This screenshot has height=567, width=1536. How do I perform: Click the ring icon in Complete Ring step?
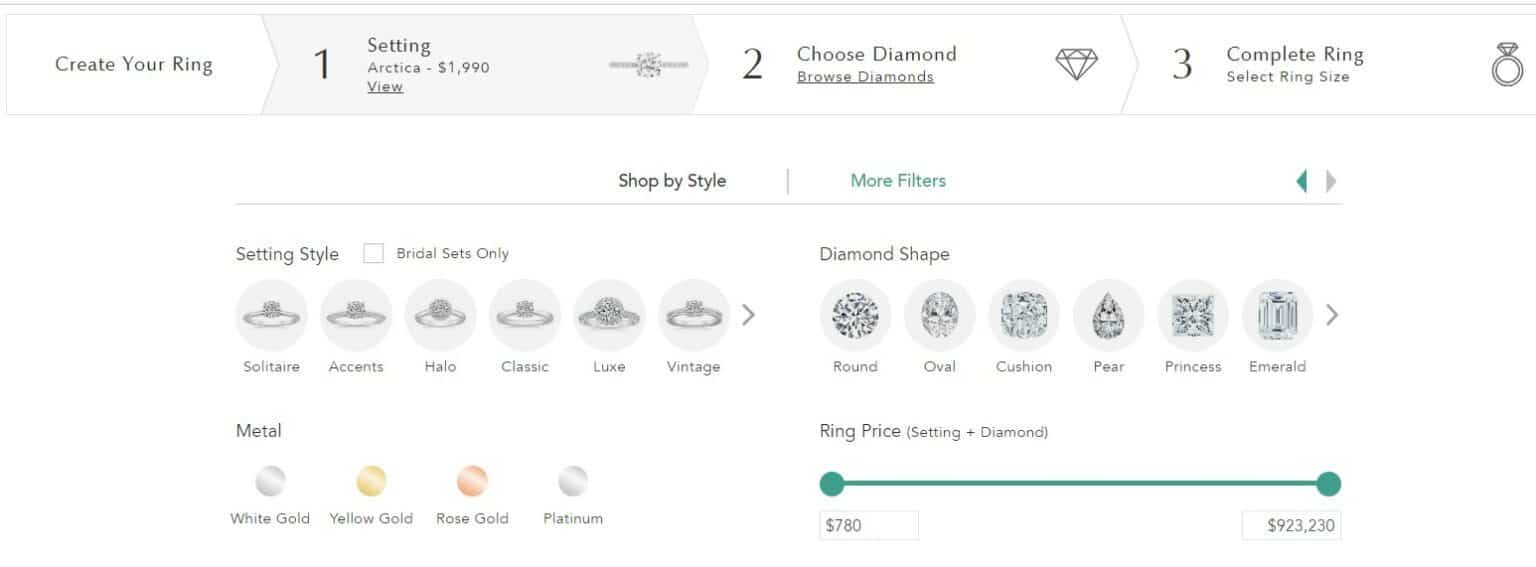point(1506,65)
